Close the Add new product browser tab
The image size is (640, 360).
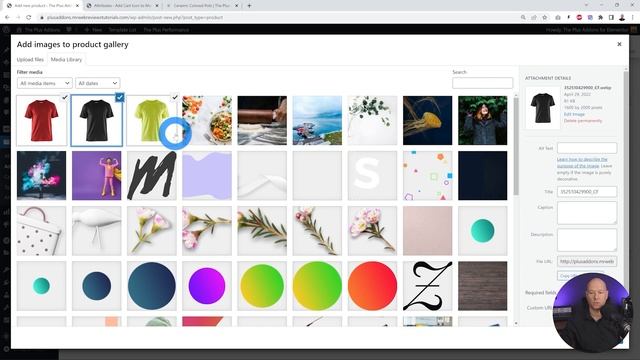point(77,6)
